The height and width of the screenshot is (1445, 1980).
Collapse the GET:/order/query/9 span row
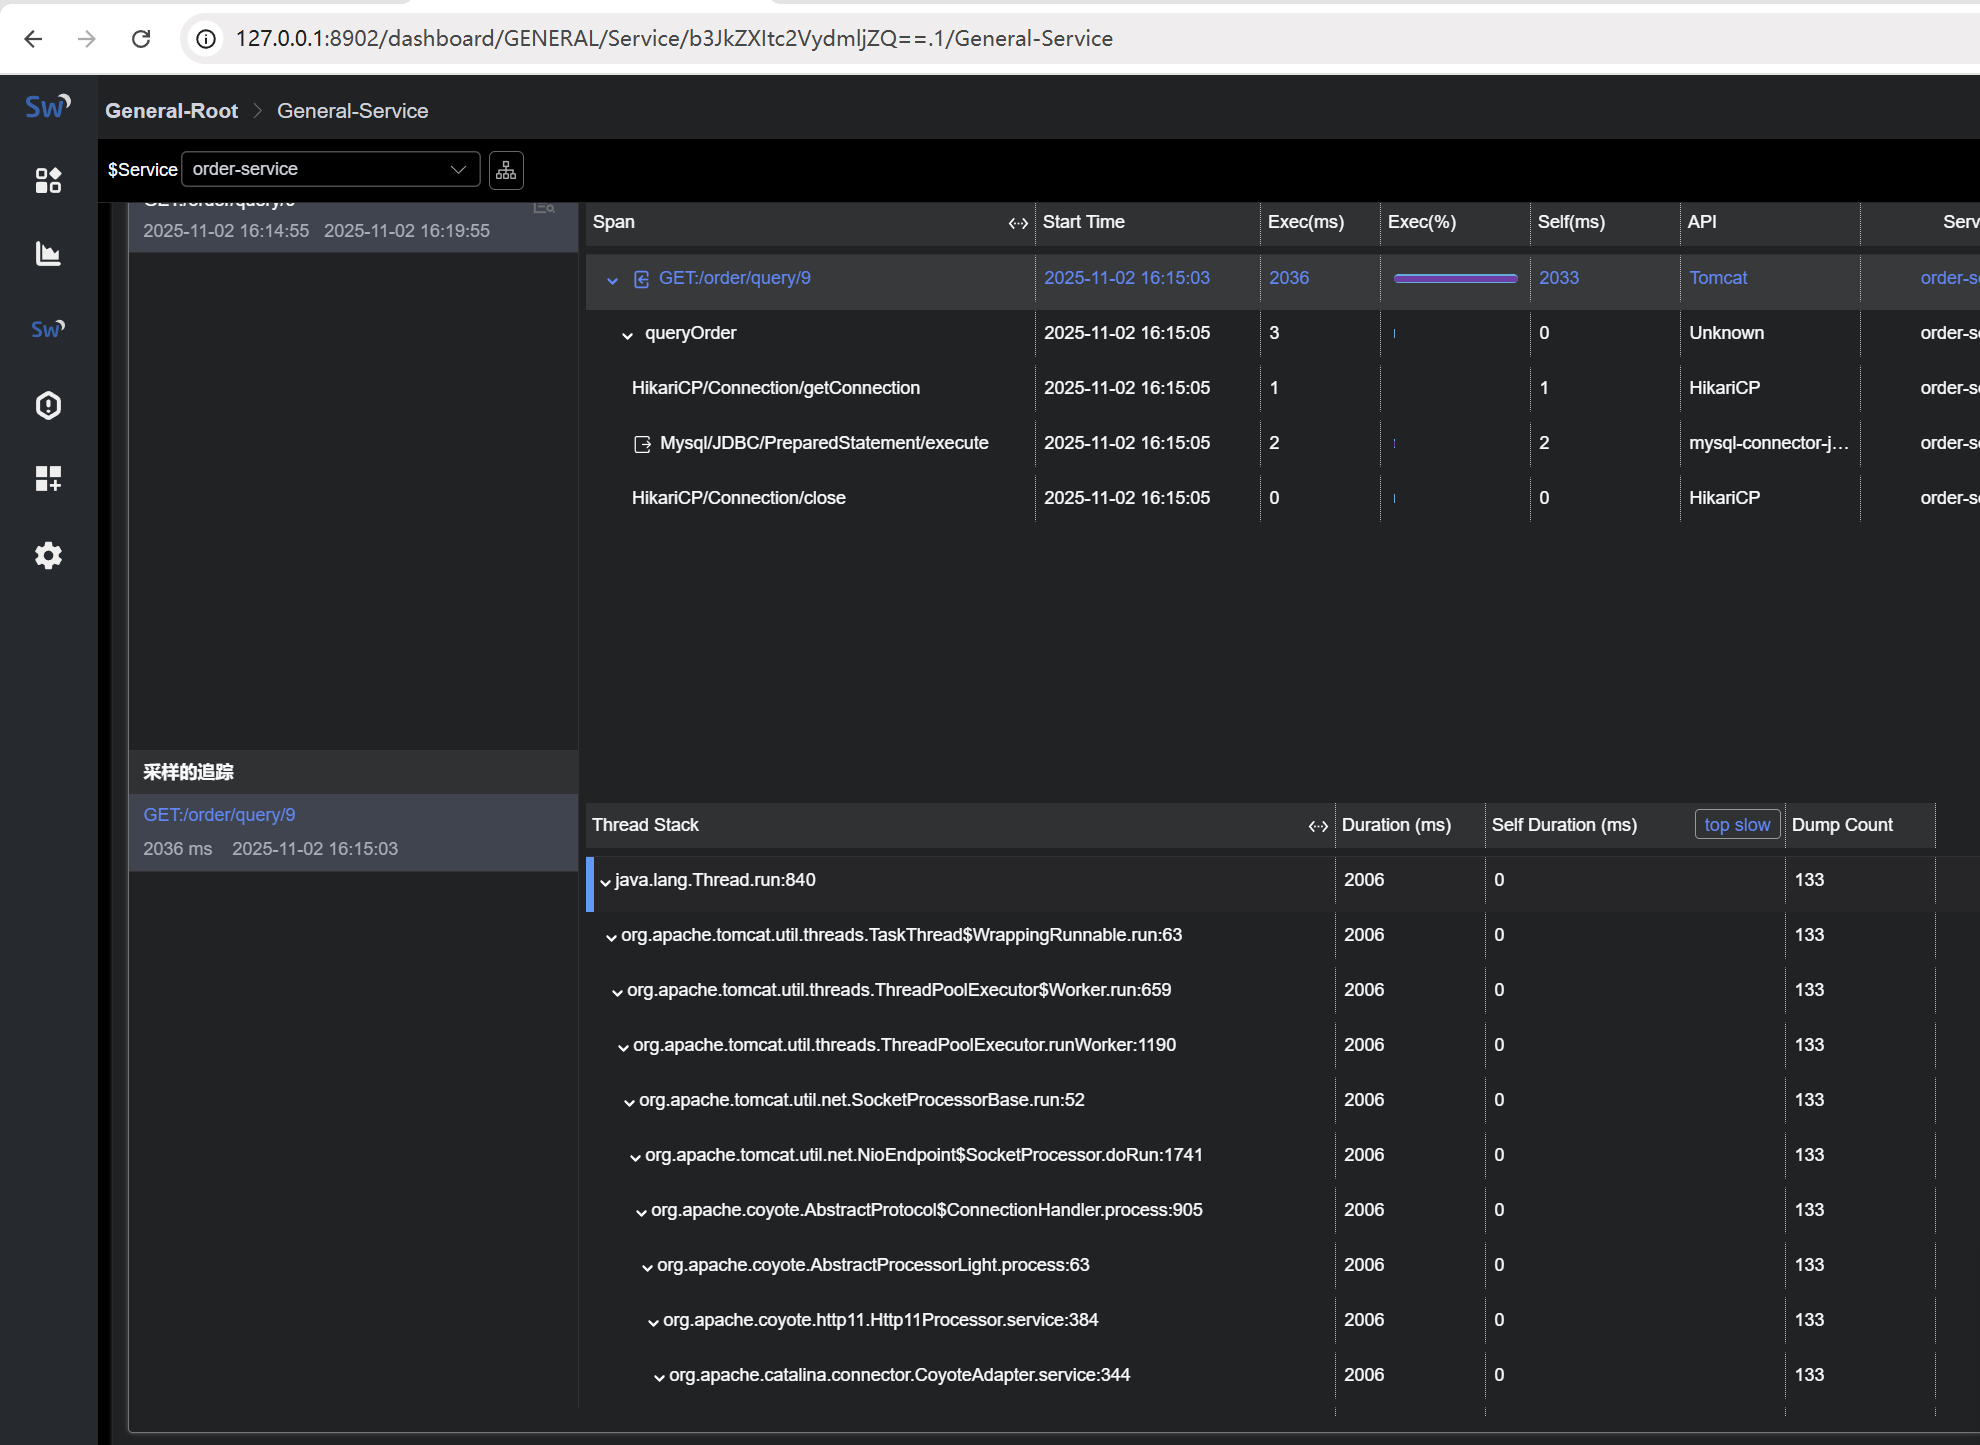tap(612, 280)
